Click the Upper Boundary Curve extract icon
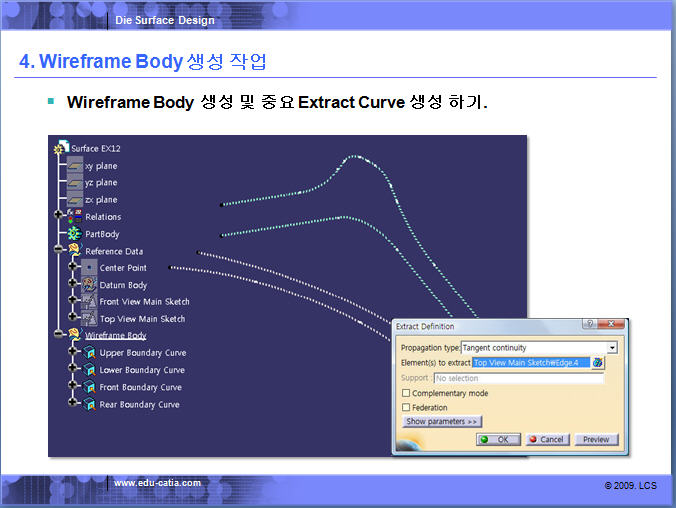This screenshot has width=676, height=508. [x=89, y=353]
